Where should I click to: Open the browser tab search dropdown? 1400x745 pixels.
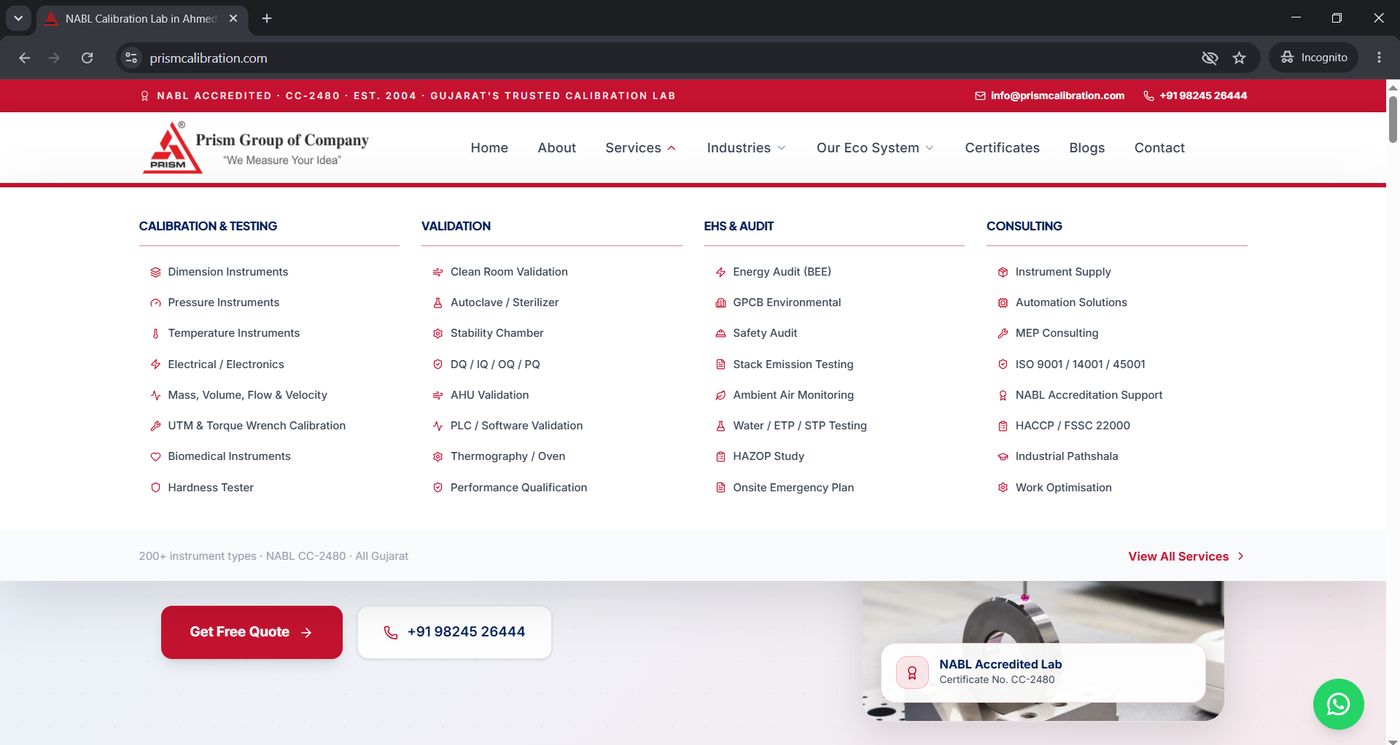(x=18, y=18)
